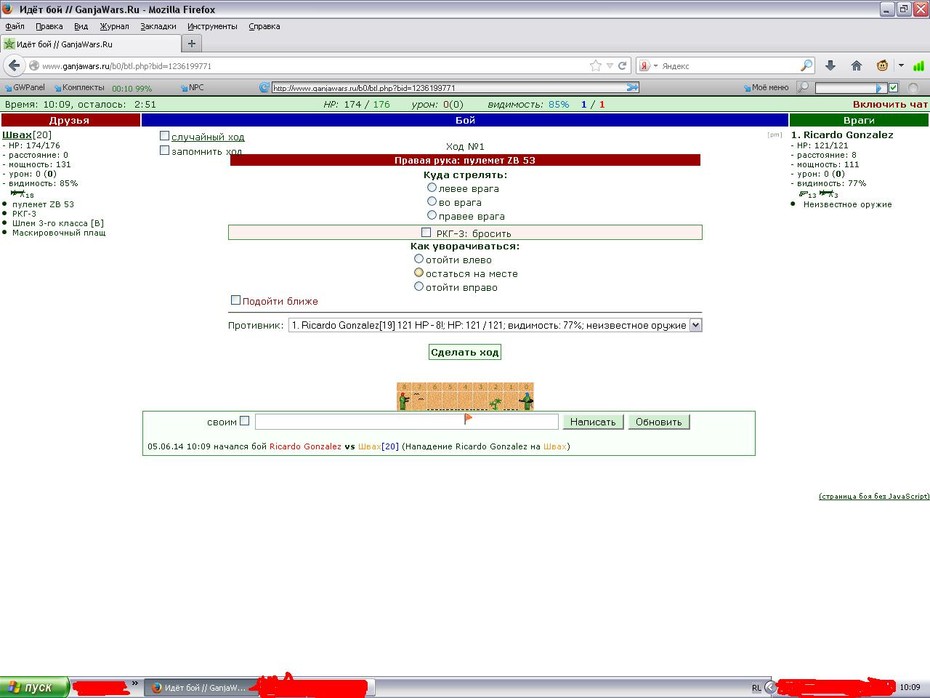Click the green signal bars icon

(918, 66)
